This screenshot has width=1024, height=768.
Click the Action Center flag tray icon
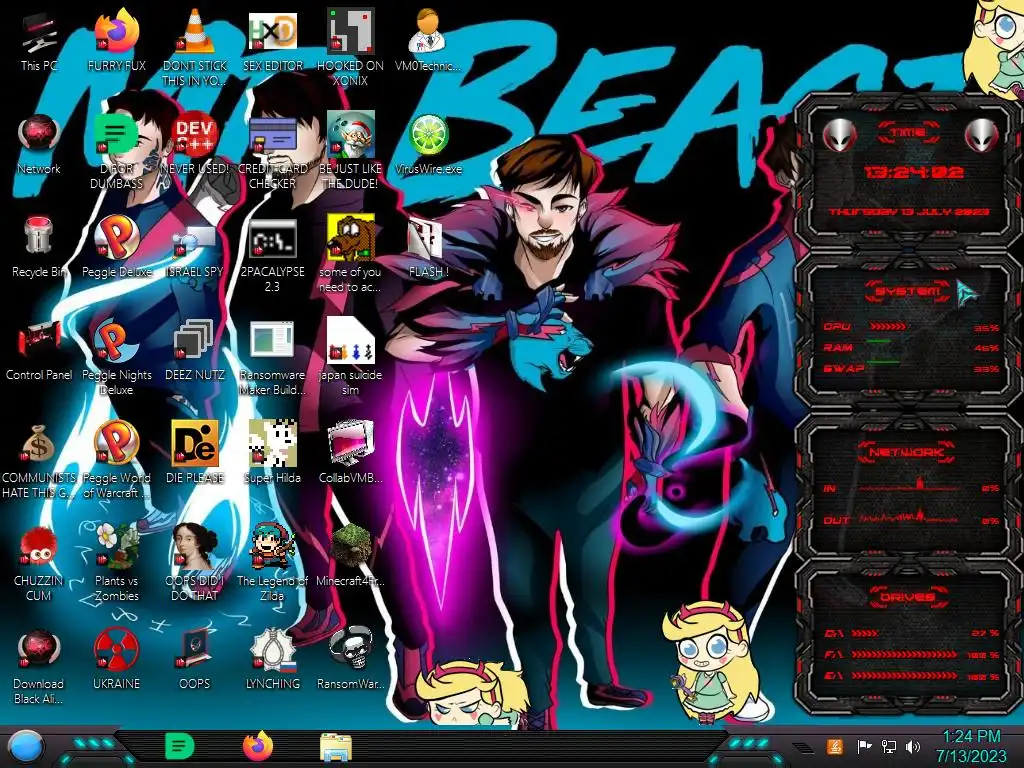[864, 746]
